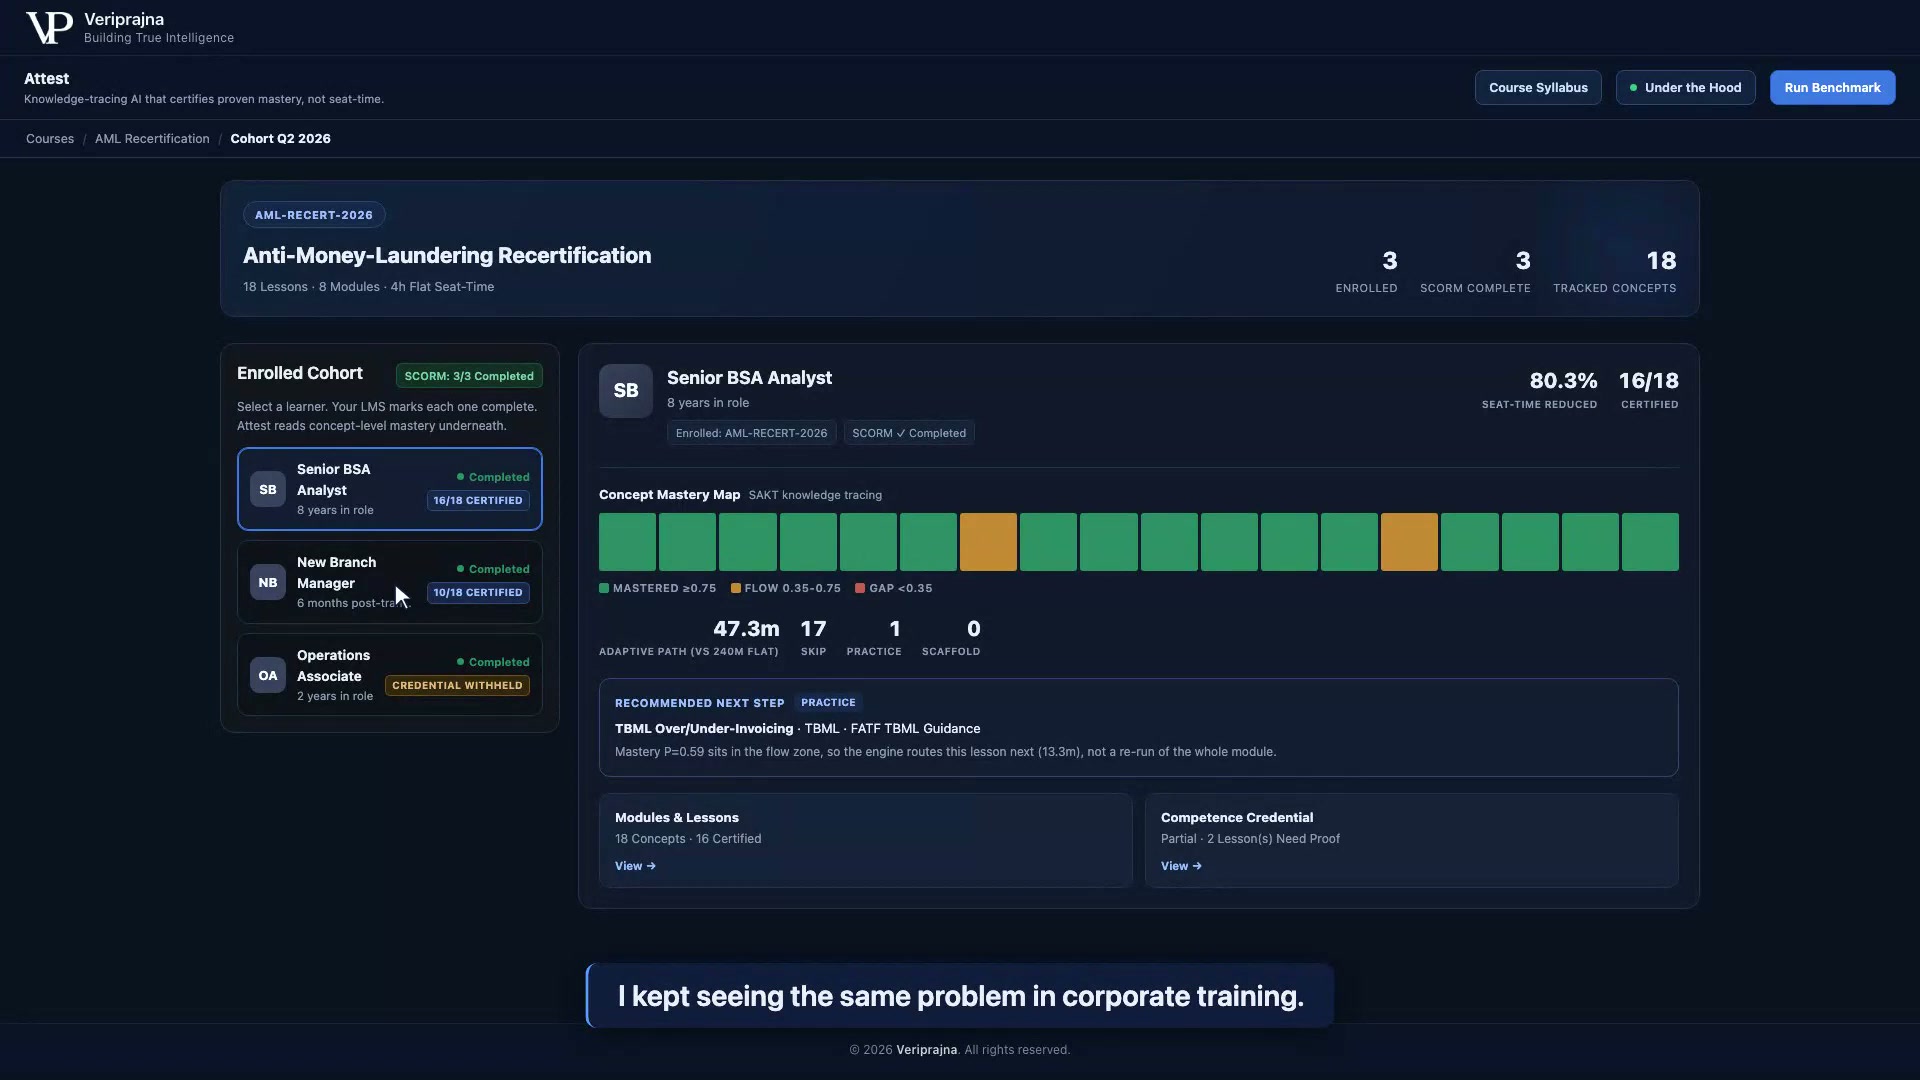Click the Attest app title
Screen dimensions: 1920x1080
[47, 79]
